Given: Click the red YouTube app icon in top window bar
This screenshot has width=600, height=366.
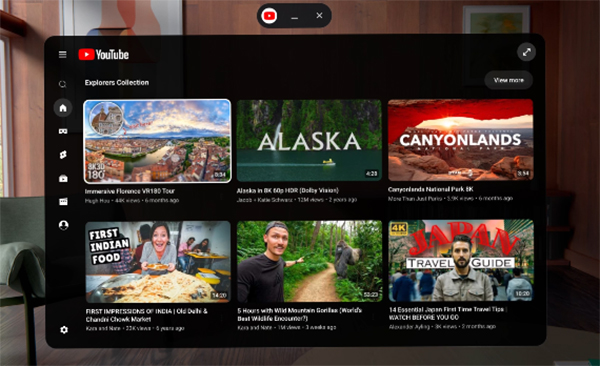Looking at the screenshot, I should (x=269, y=16).
